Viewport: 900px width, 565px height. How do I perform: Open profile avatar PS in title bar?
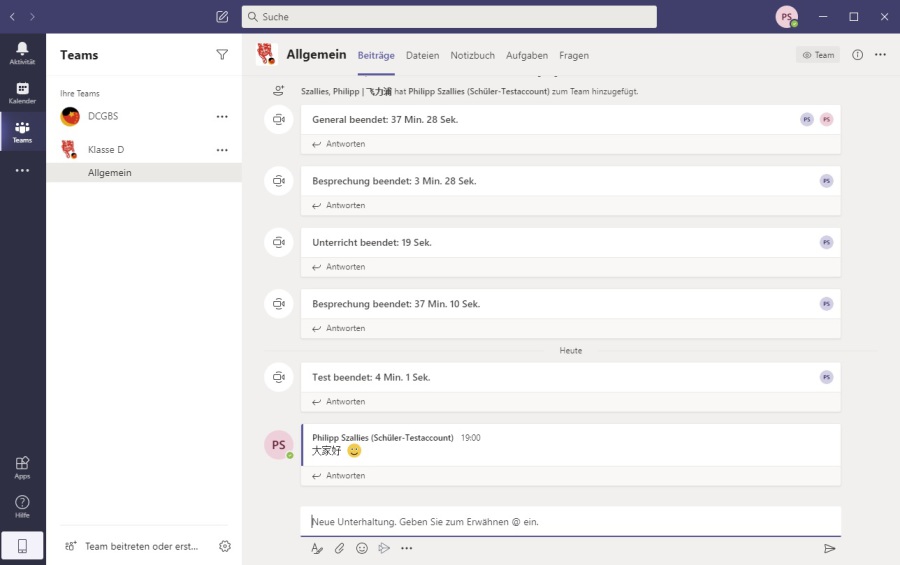click(x=786, y=17)
